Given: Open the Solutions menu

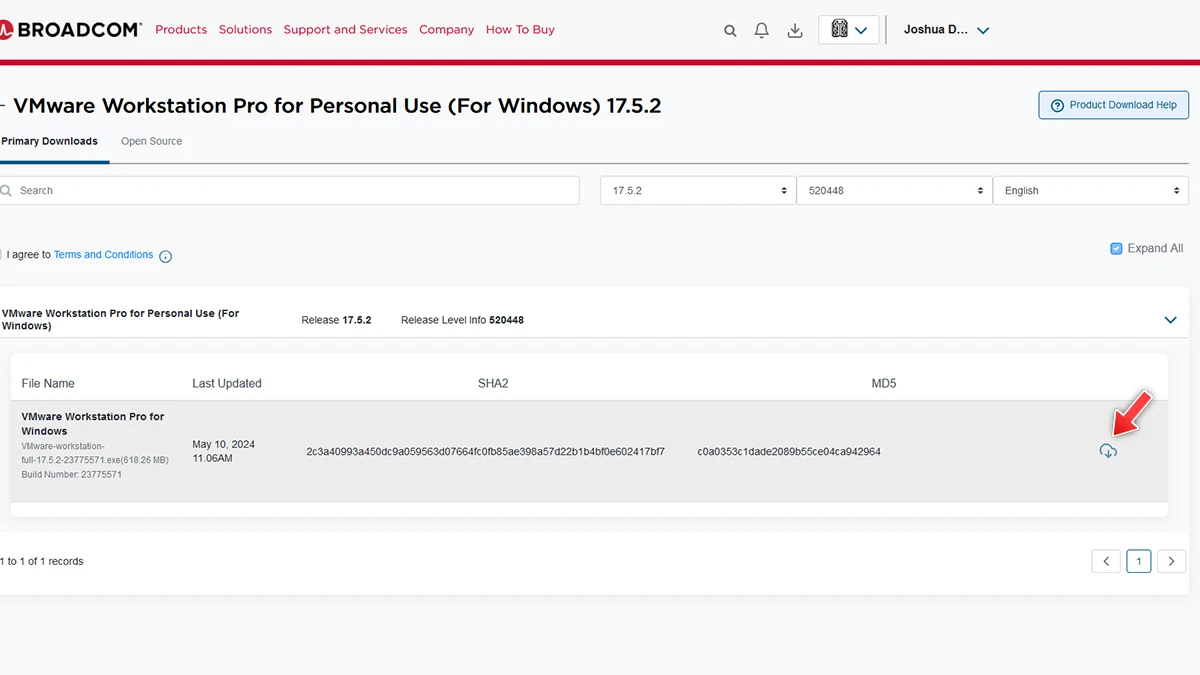Looking at the screenshot, I should 245,30.
